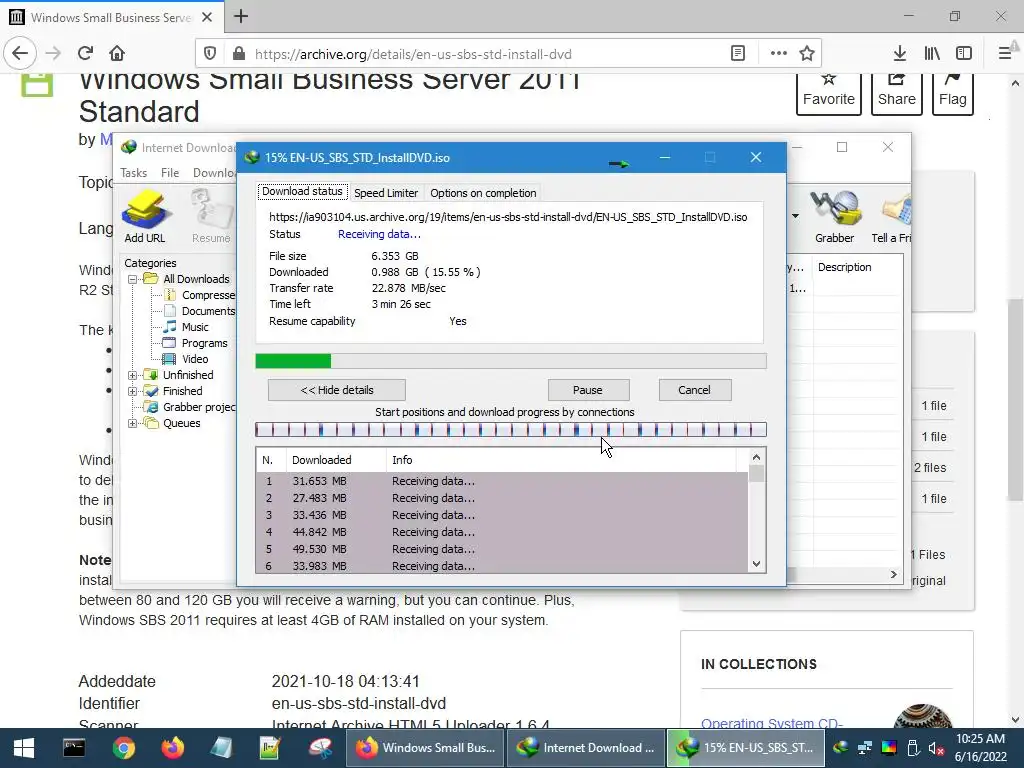1024x768 pixels.
Task: Click IDM list horizontal scroll right arrow
Action: tap(893, 574)
